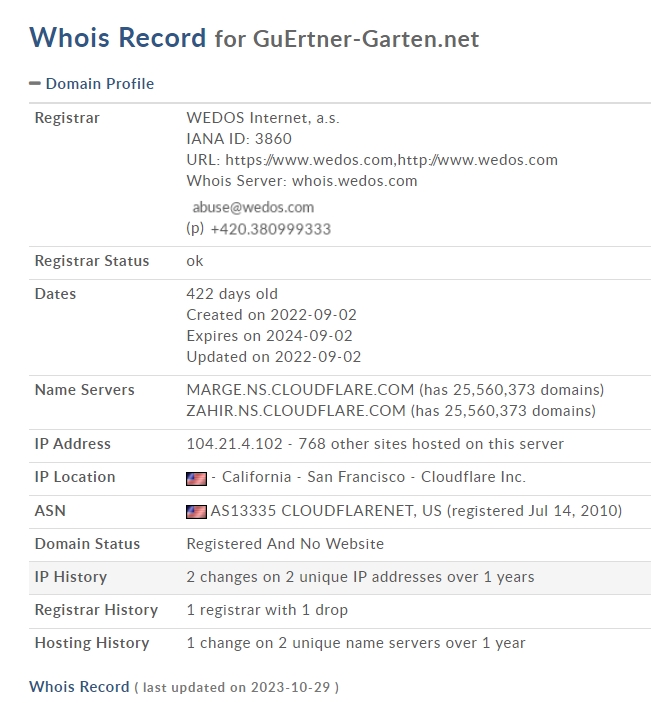
Task: Click the Registrar Status row label
Action: point(92,261)
